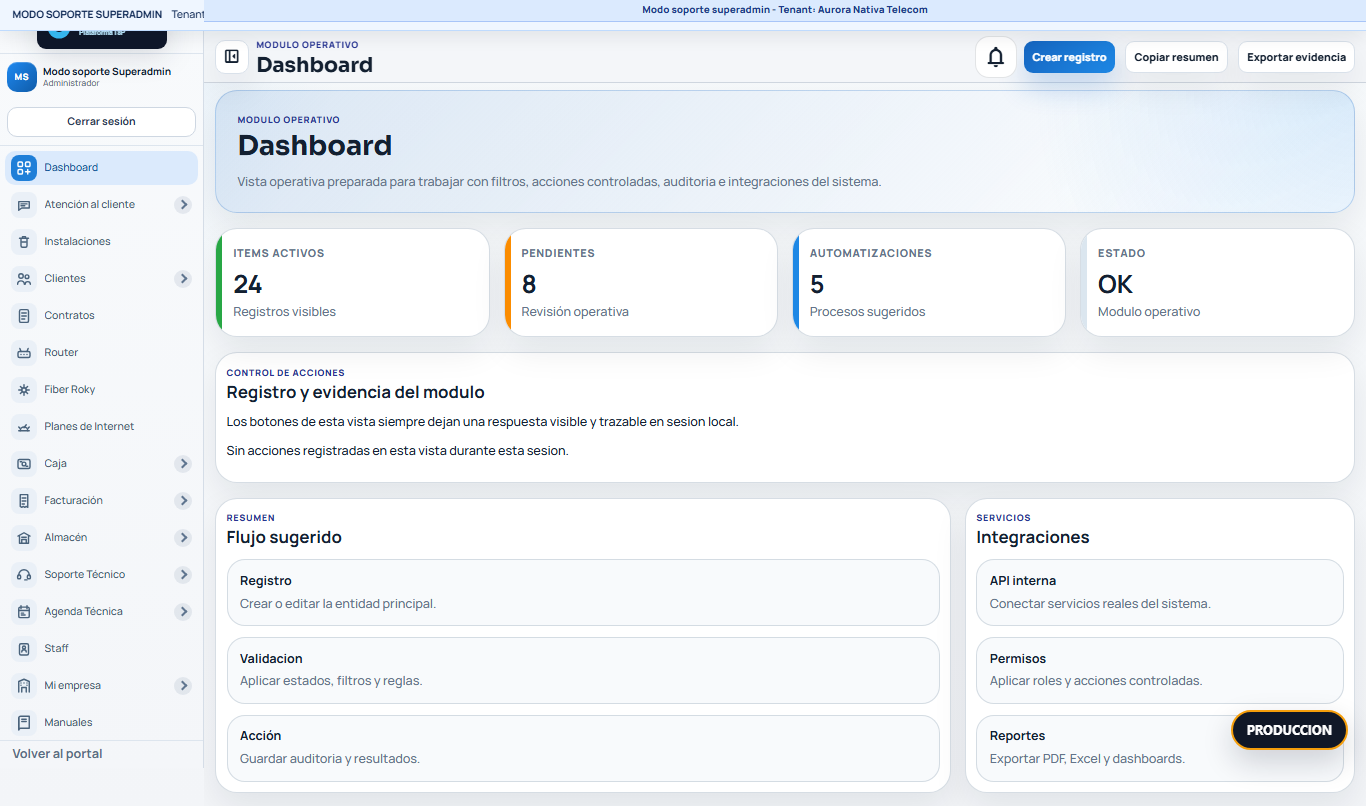Image resolution: width=1366 pixels, height=806 pixels.
Task: Select the Validacion flow step card
Action: point(583,670)
